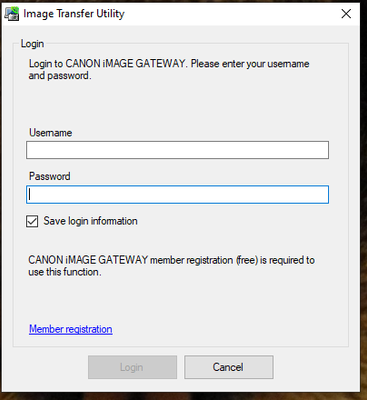The image size is (367, 400).
Task: Click the greyed-out Login button
Action: coord(132,367)
